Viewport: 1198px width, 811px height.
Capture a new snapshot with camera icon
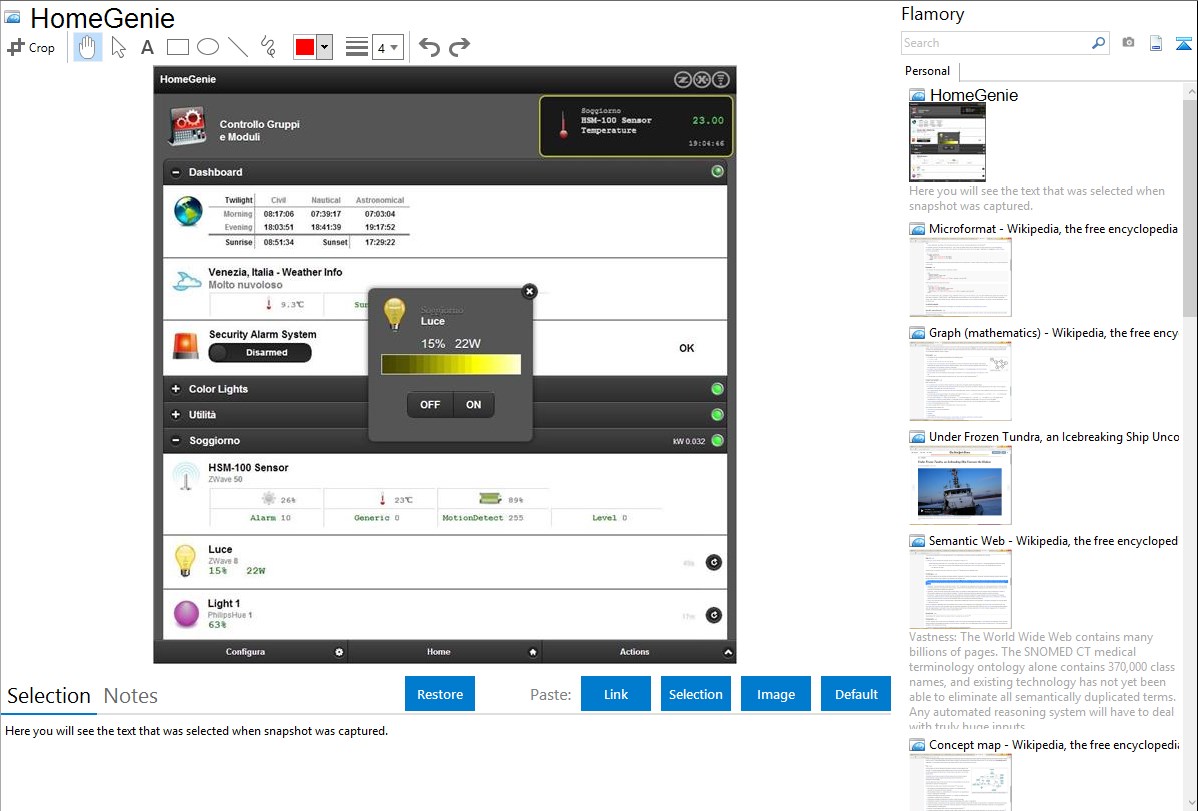(1128, 43)
